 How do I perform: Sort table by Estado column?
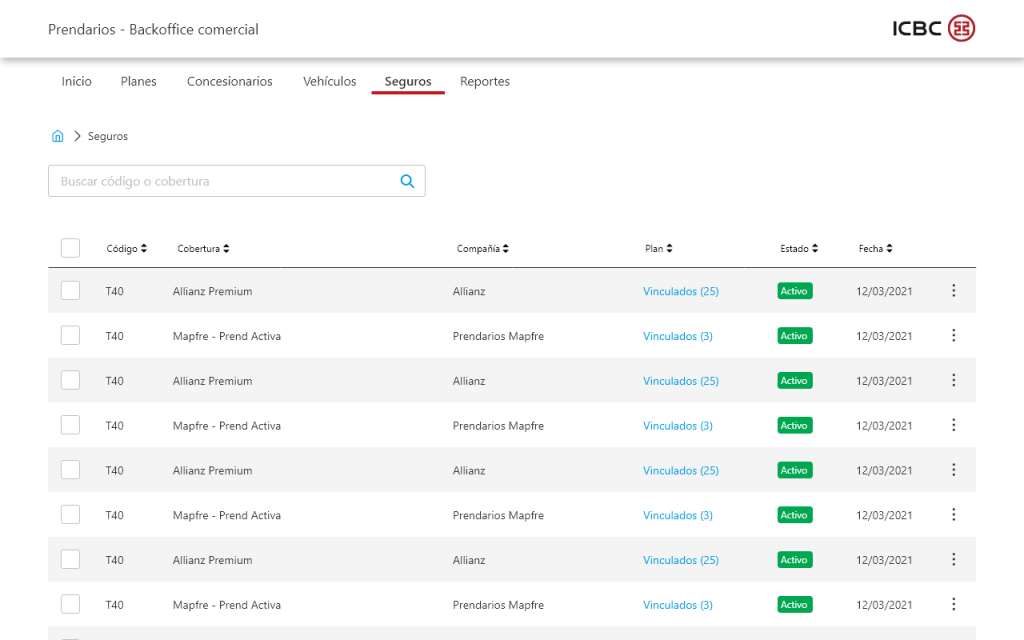[x=799, y=249]
